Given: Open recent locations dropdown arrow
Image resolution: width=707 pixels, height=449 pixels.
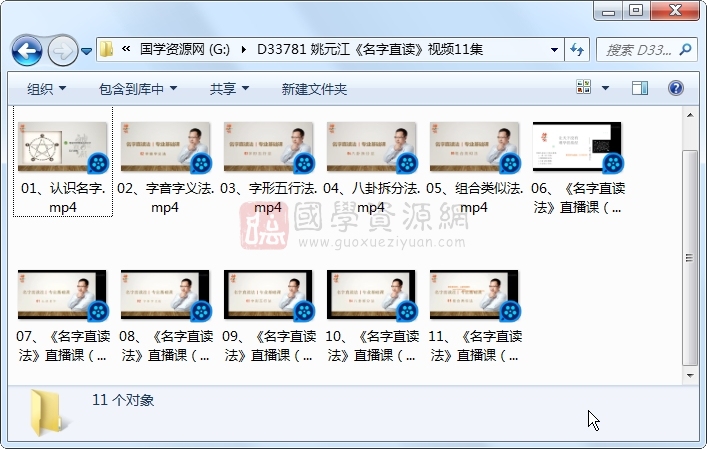Looking at the screenshot, I should [x=87, y=51].
